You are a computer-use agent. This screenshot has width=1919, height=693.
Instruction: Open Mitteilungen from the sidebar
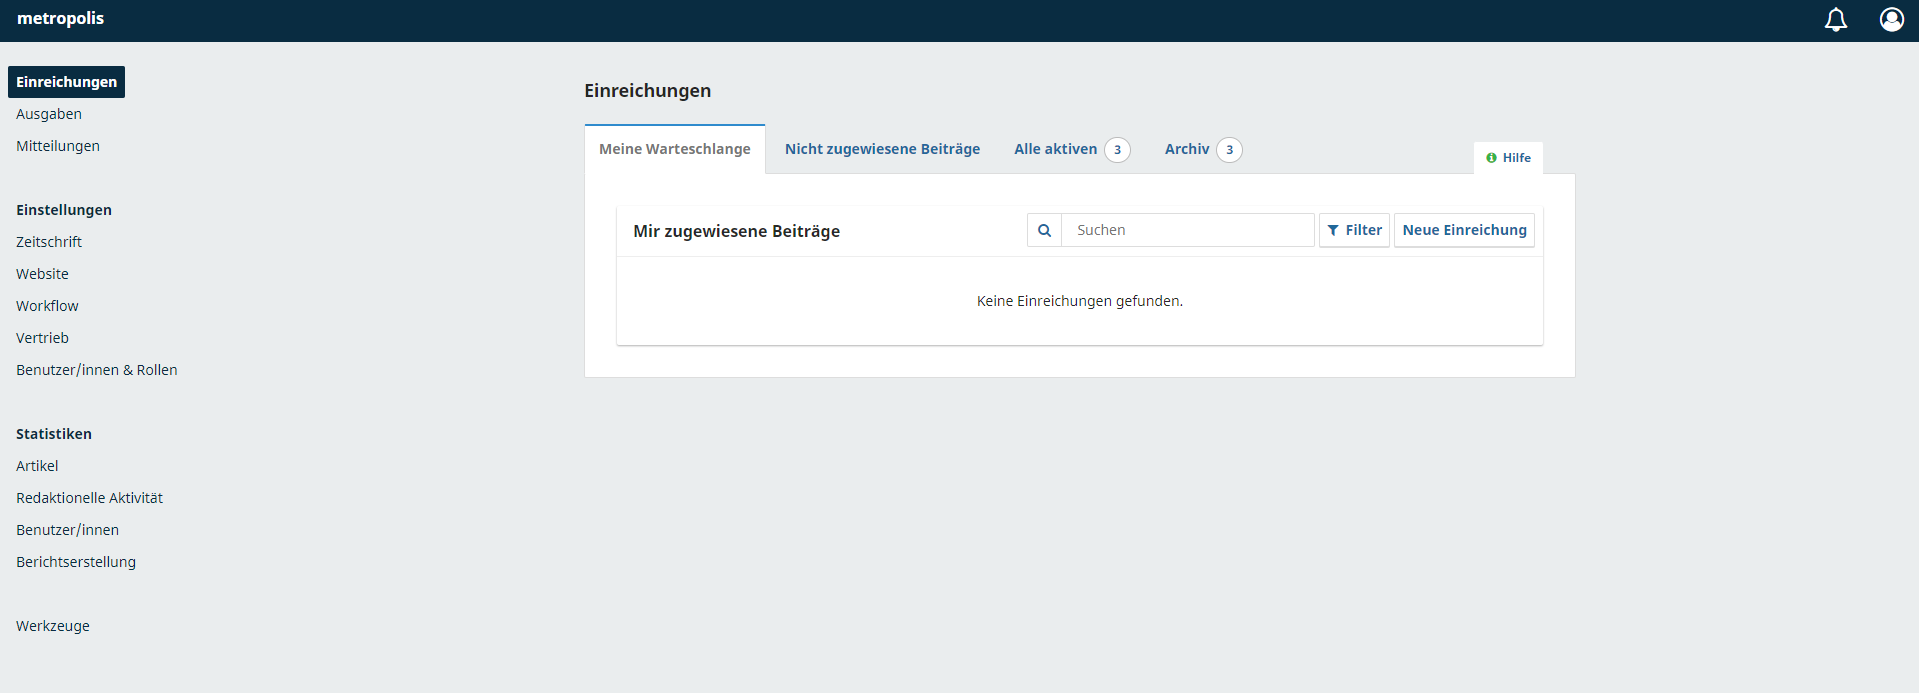pos(58,146)
